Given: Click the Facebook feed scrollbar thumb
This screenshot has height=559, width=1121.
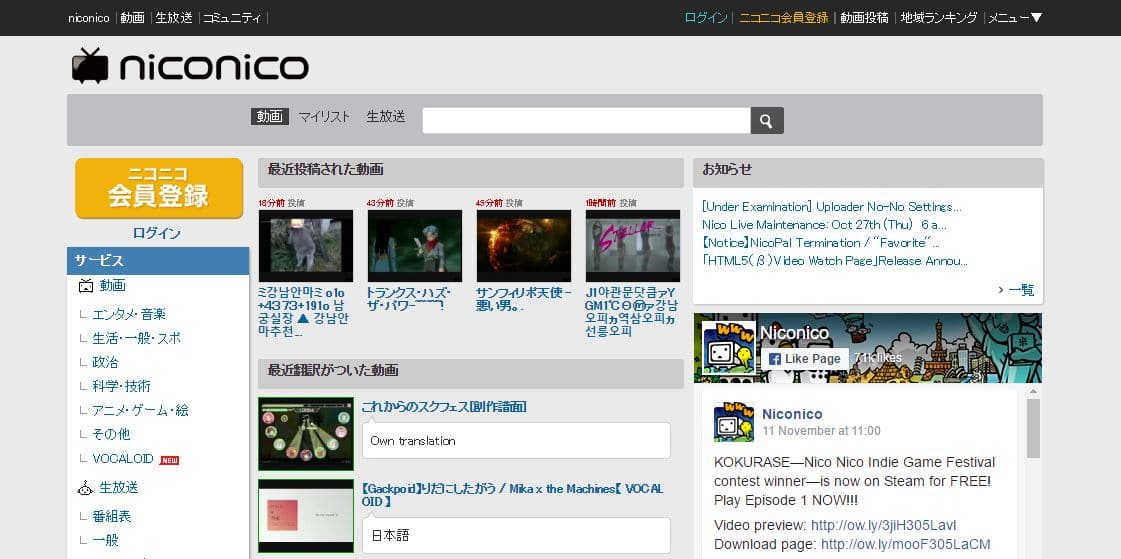Looking at the screenshot, I should 1033,428.
